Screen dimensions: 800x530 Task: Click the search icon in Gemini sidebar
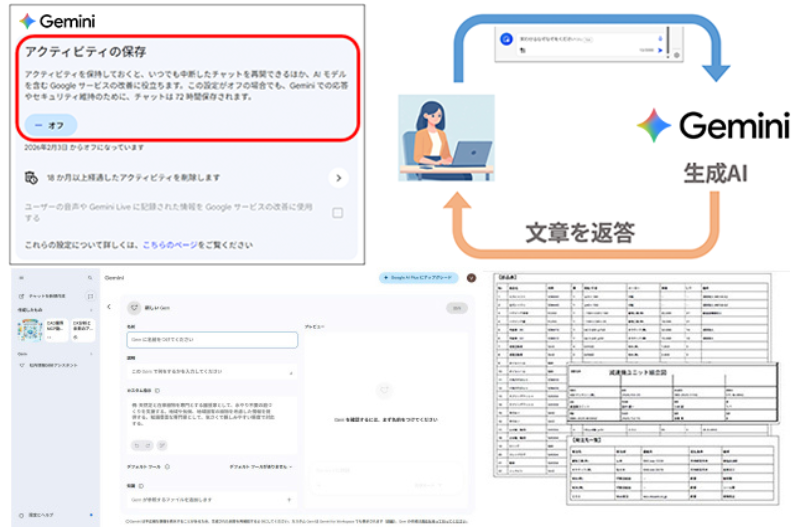point(90,278)
